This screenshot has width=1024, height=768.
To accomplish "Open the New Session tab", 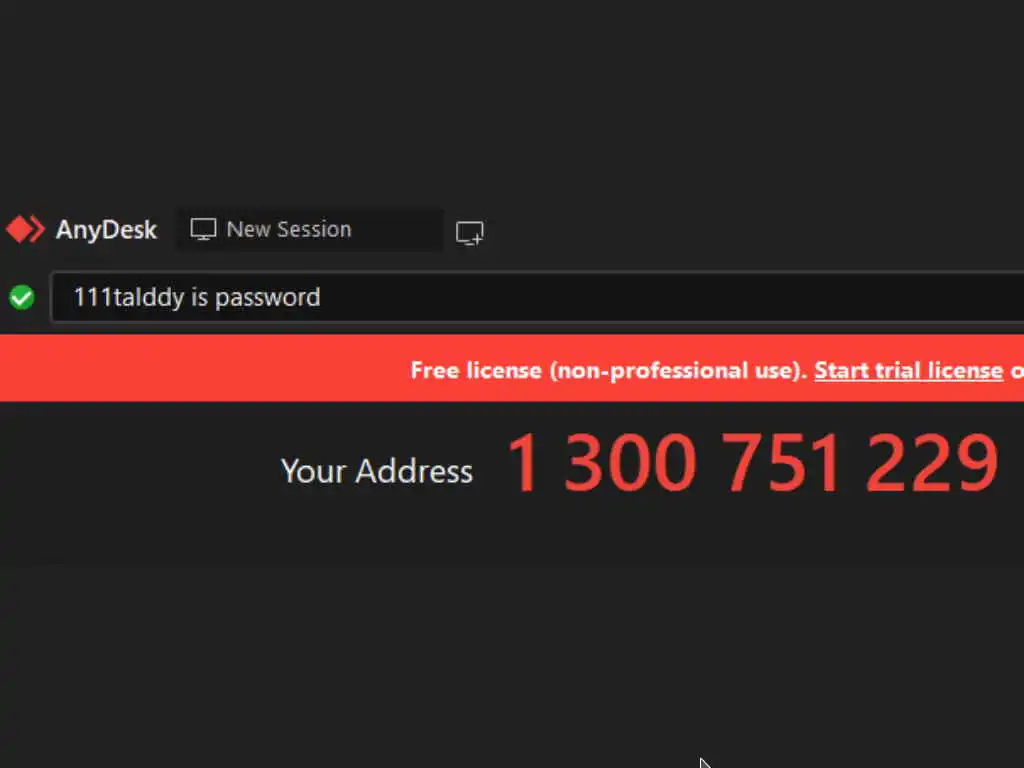I will coord(310,230).
